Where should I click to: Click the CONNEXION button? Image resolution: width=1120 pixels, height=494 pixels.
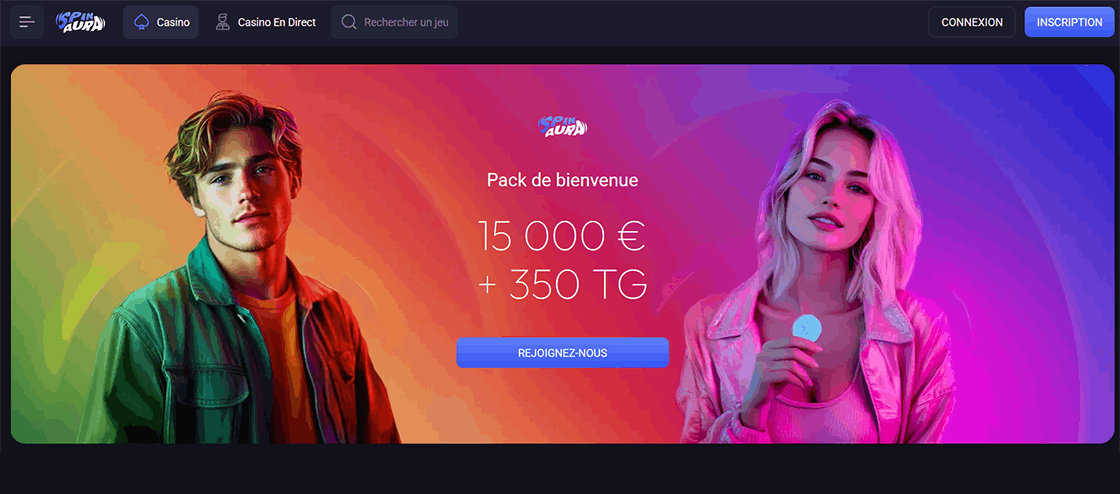point(972,22)
